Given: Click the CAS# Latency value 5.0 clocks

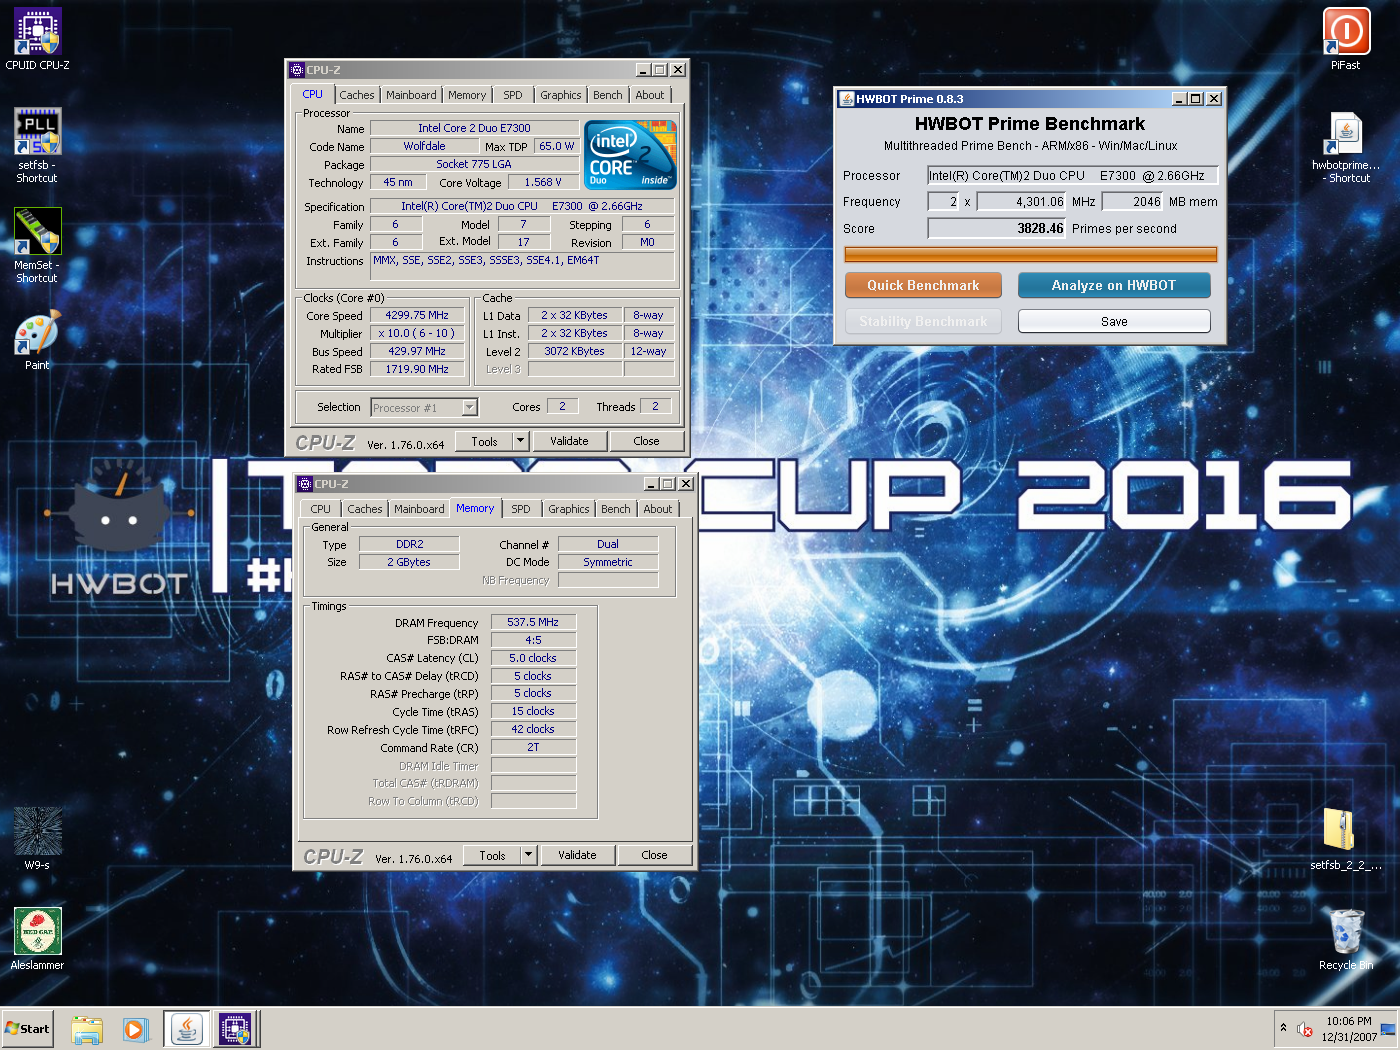Looking at the screenshot, I should [x=533, y=658].
